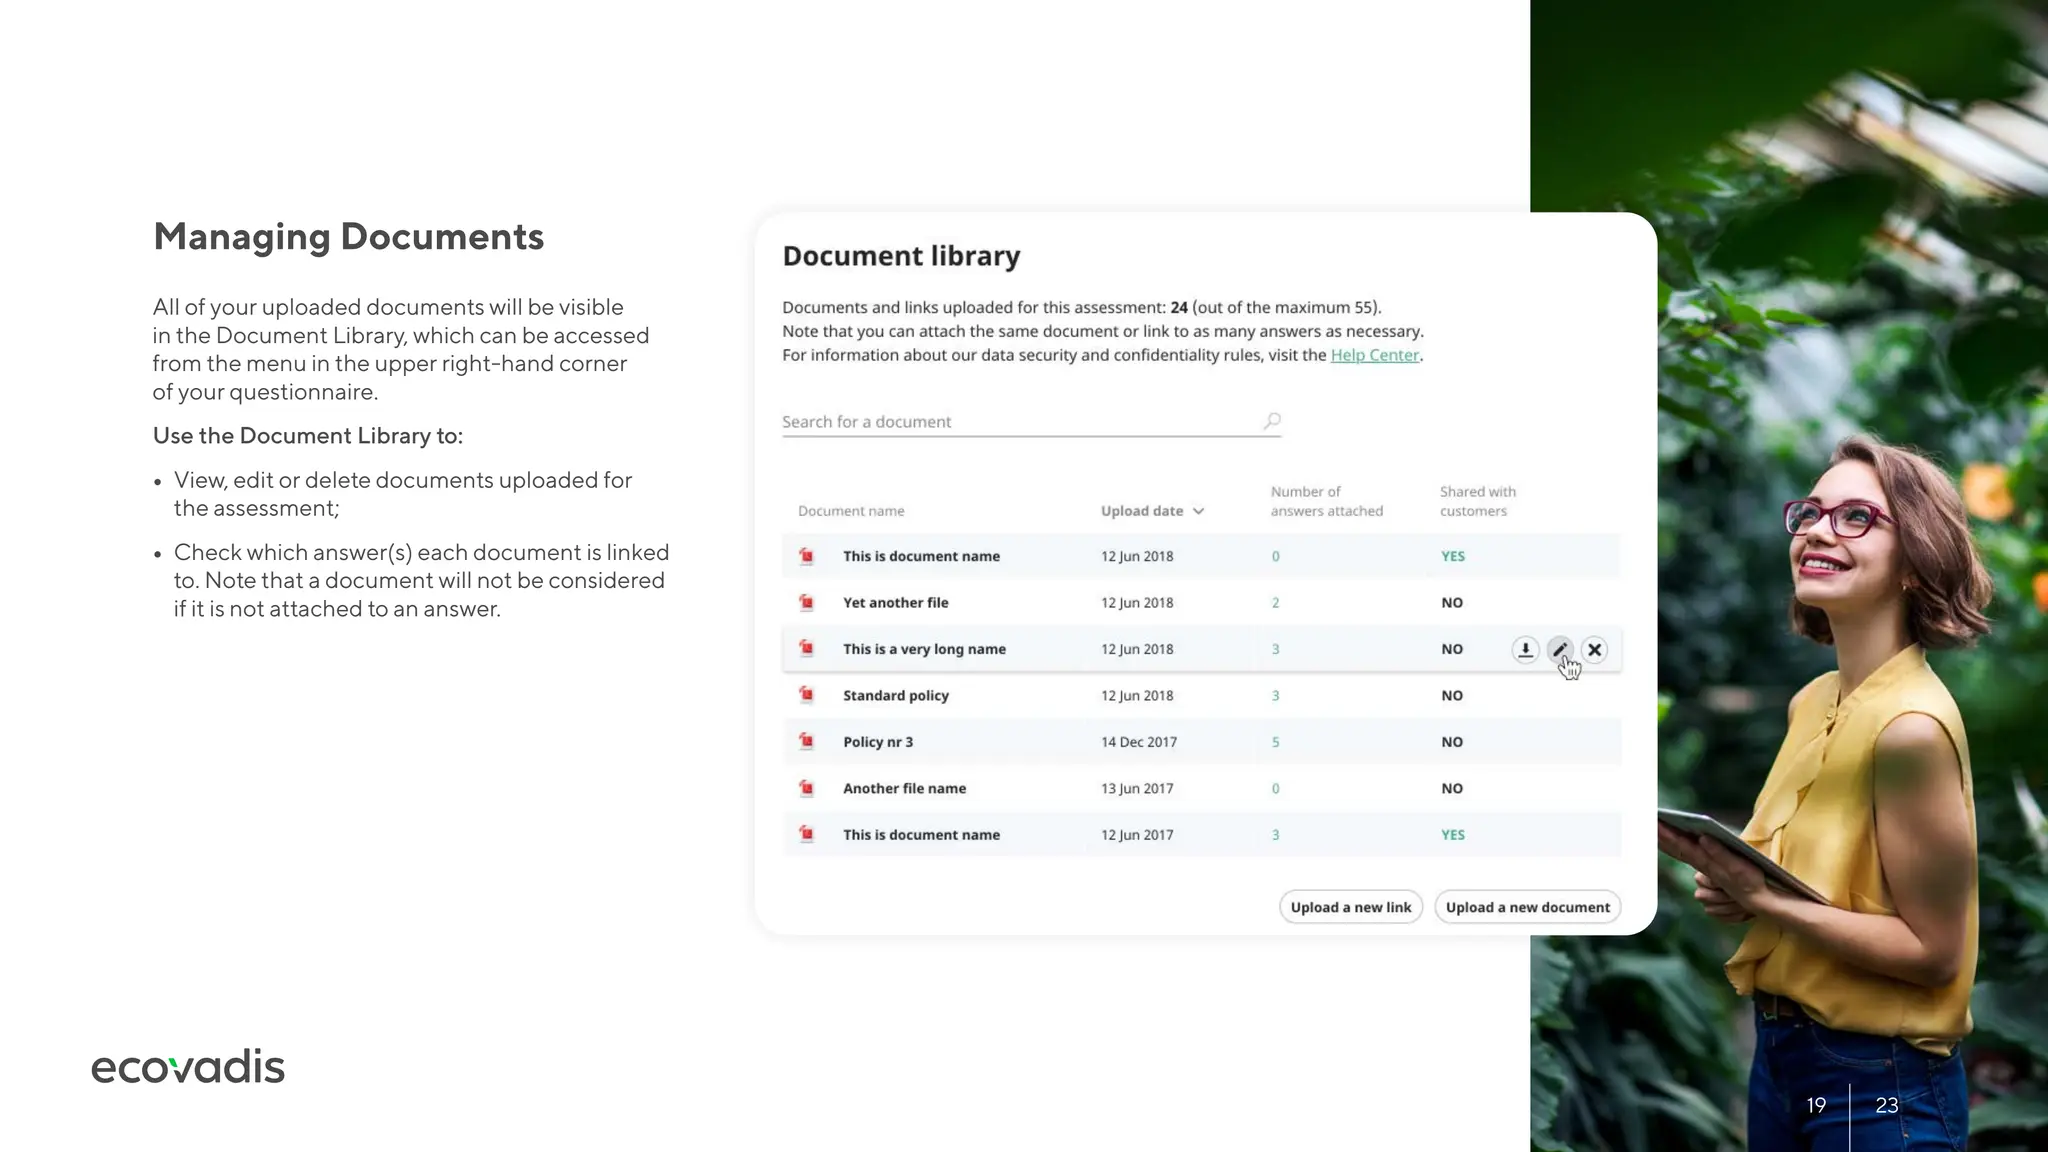Click answers count 2 for Yet another file

(x=1275, y=603)
